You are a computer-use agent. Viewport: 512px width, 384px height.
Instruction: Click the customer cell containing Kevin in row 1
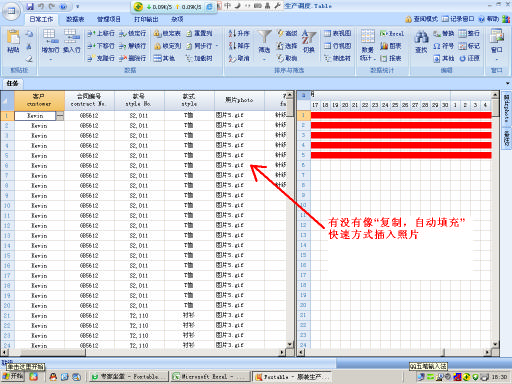[x=35, y=116]
